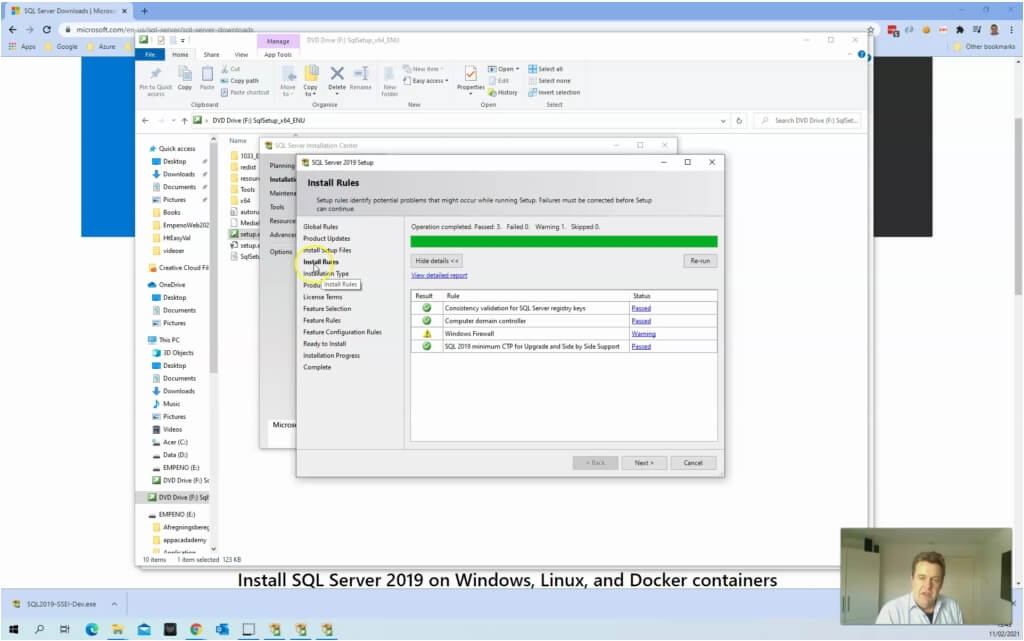
Task: Click the Delete icon in the ribbon
Action: pyautogui.click(x=337, y=76)
